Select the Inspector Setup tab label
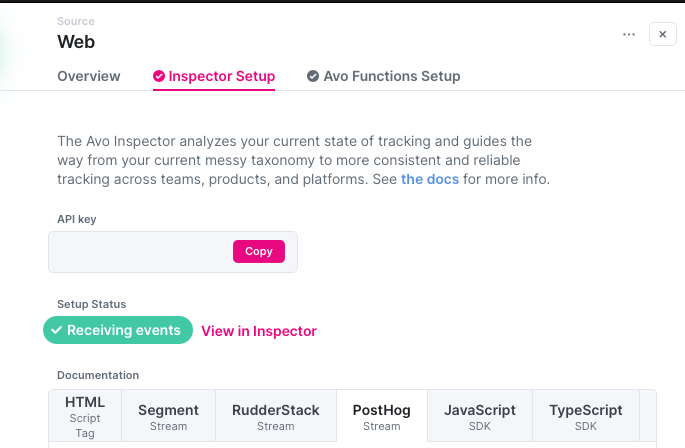This screenshot has height=448, width=685. click(x=222, y=76)
